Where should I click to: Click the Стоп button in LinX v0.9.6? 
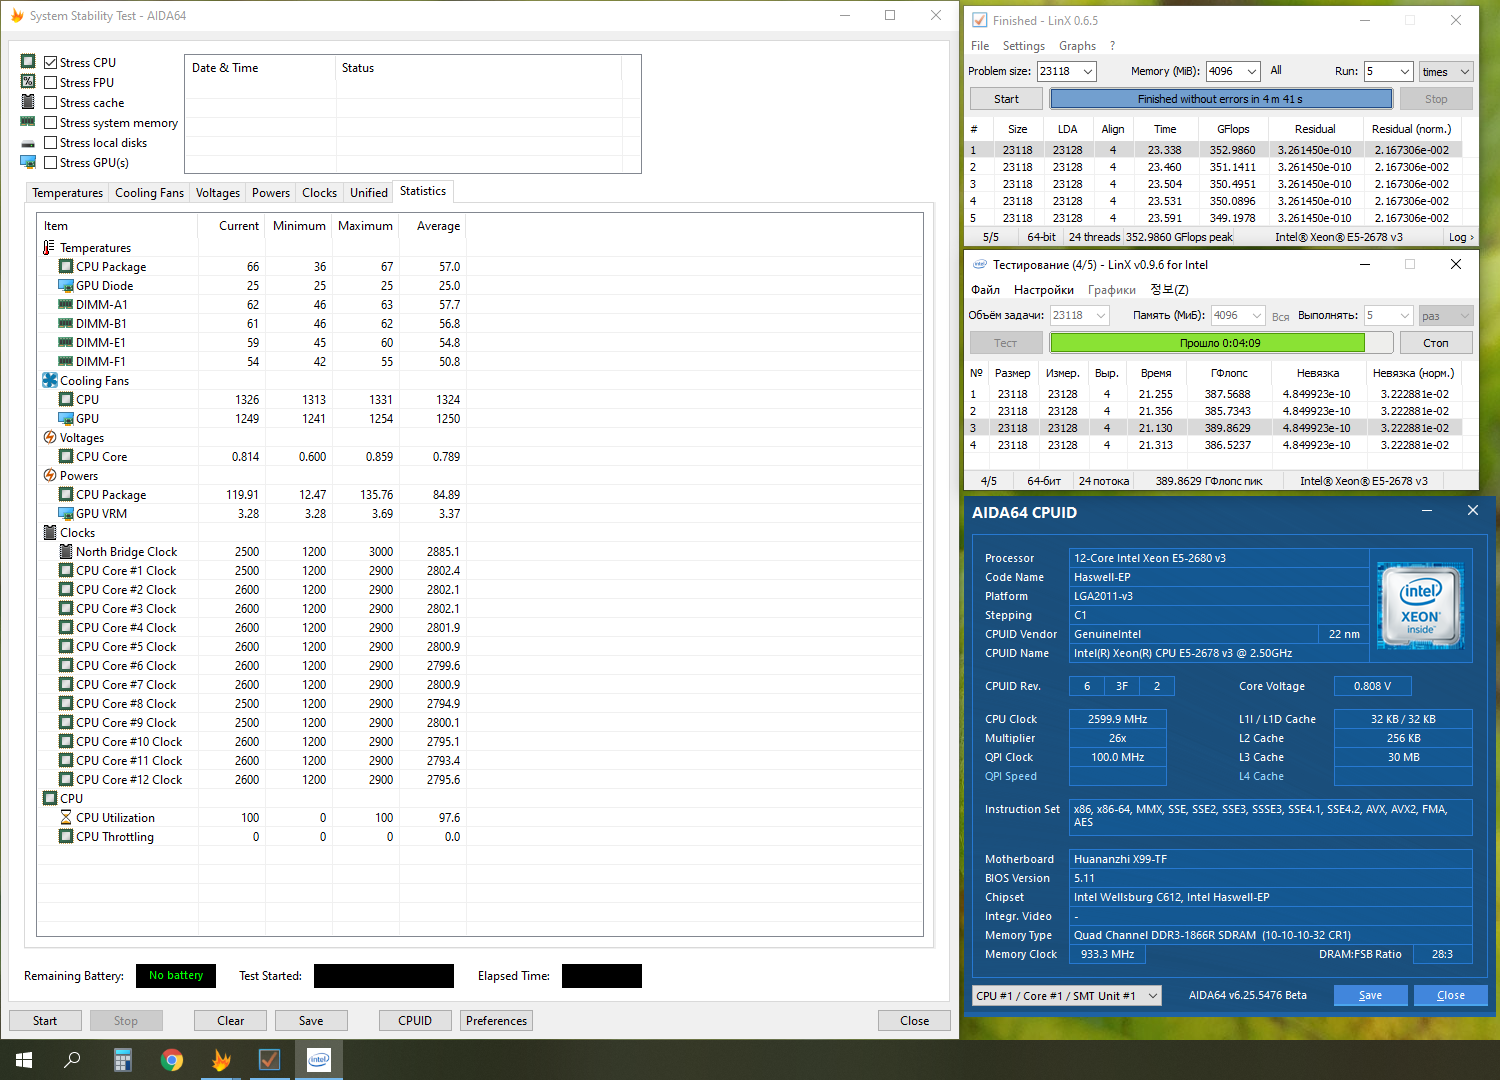coord(1436,343)
